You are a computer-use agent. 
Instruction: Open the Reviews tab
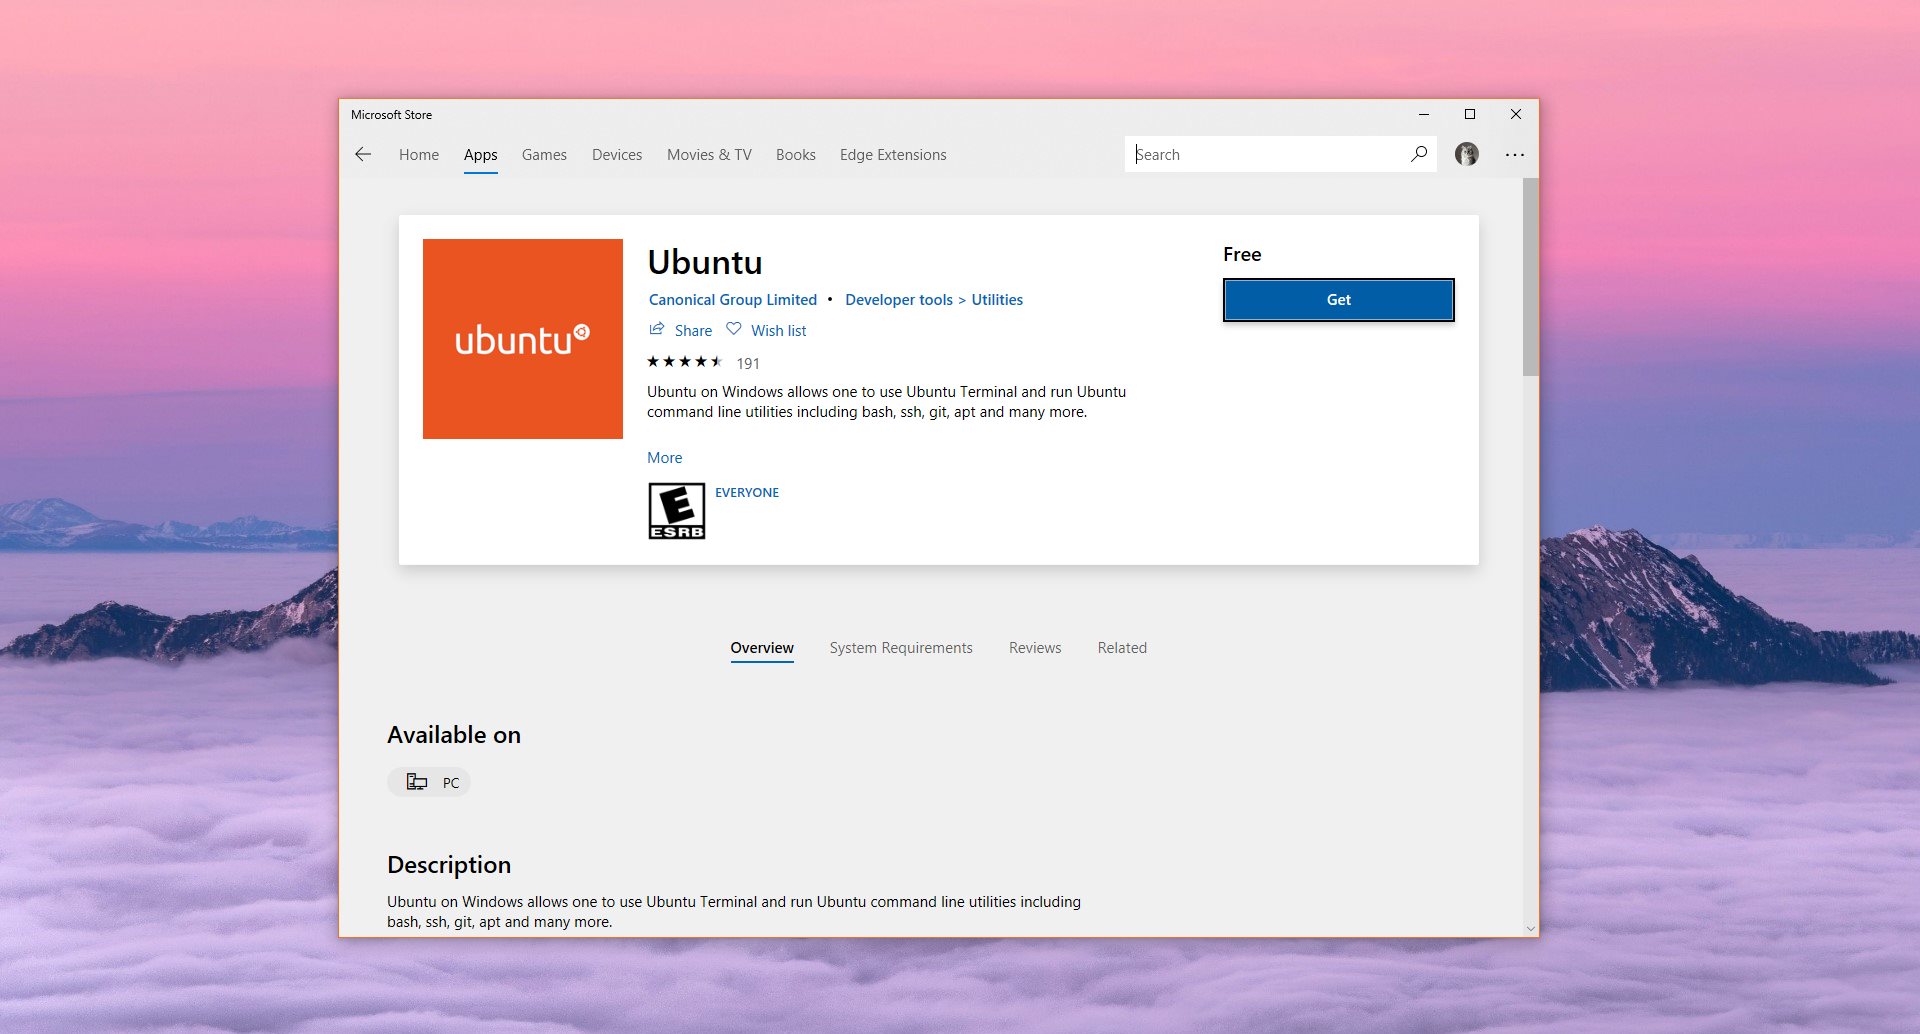coord(1035,648)
